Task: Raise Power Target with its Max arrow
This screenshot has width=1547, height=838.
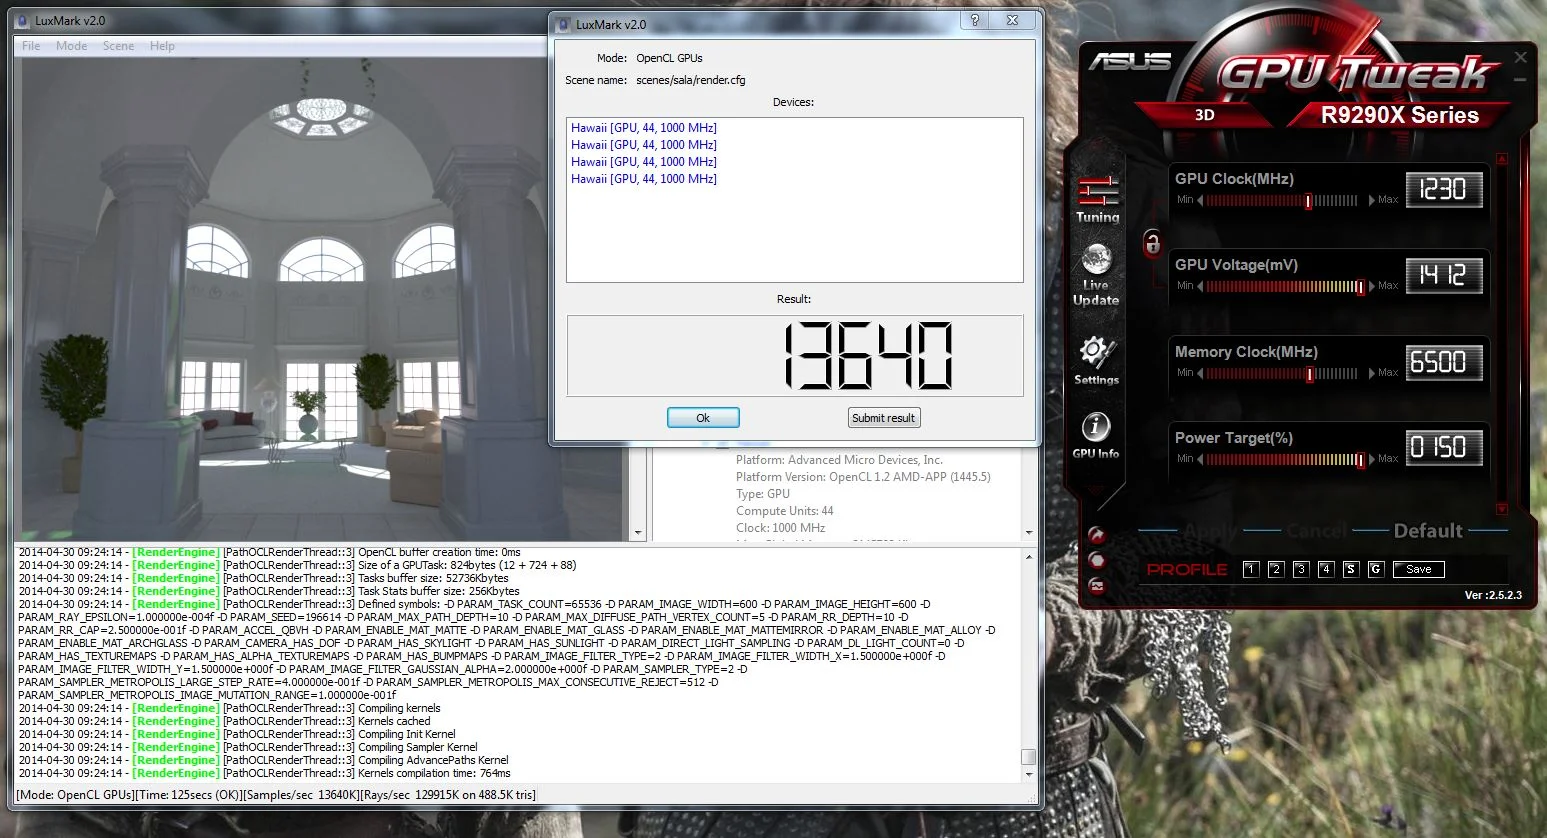Action: tap(1371, 459)
